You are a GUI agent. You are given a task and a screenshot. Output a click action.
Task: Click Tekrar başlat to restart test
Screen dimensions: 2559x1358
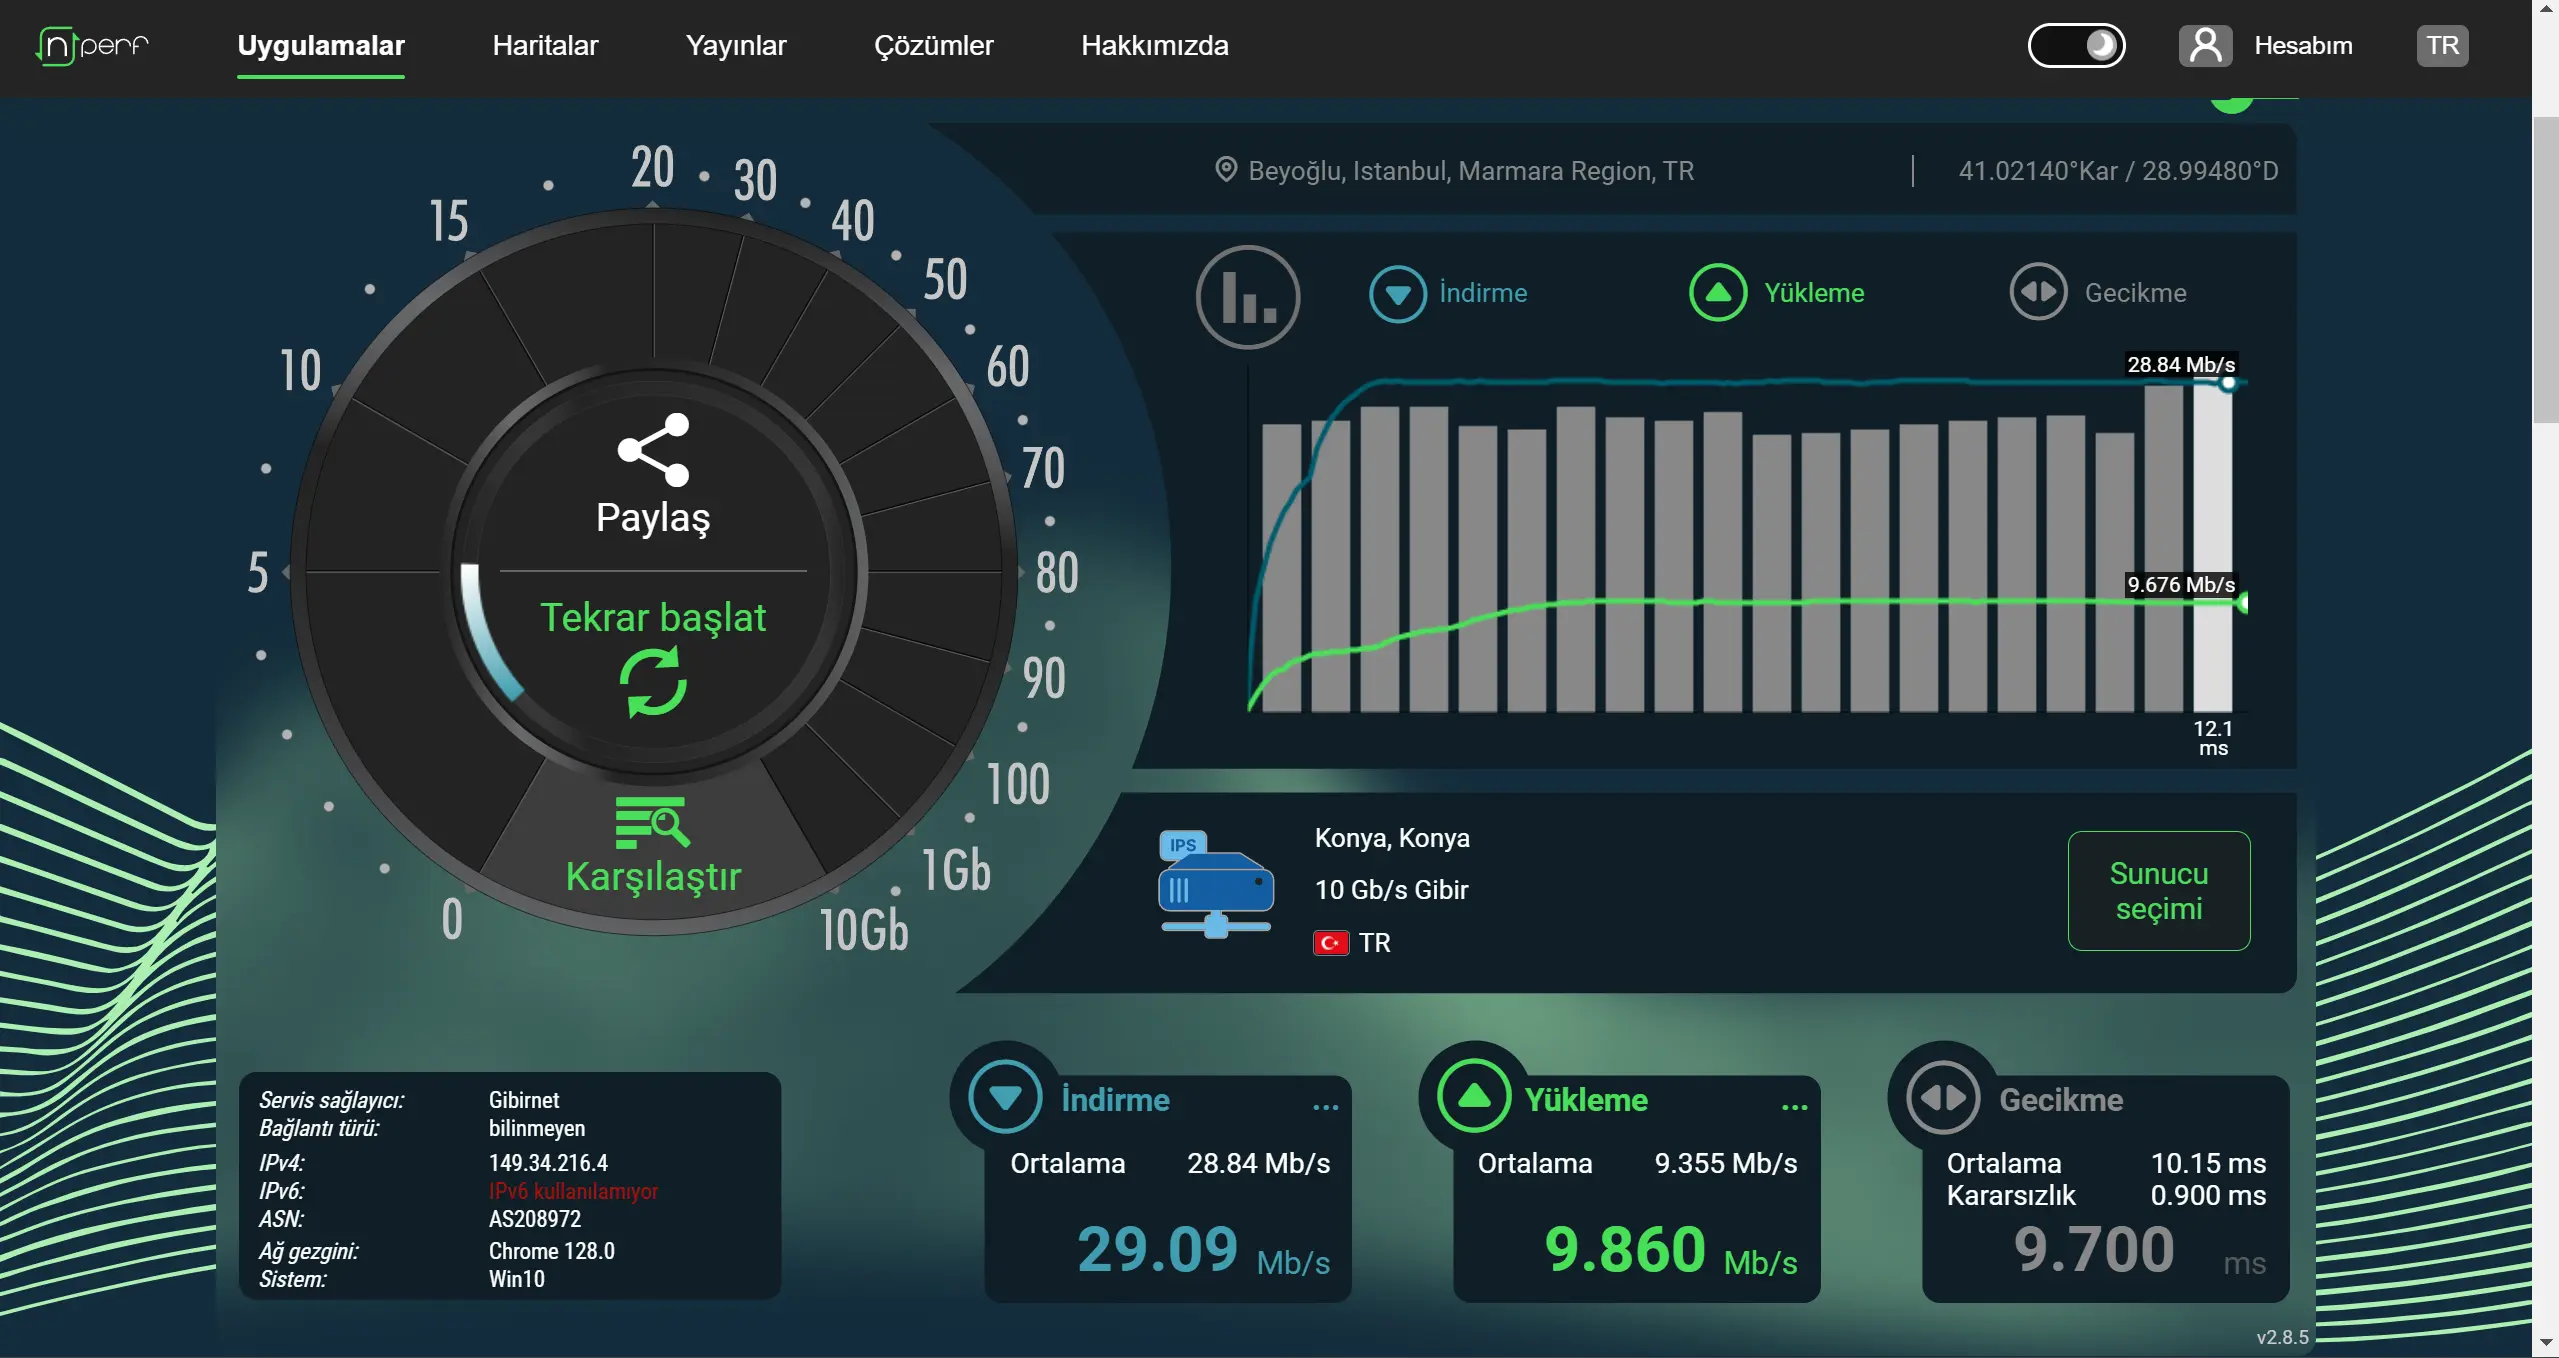[653, 618]
